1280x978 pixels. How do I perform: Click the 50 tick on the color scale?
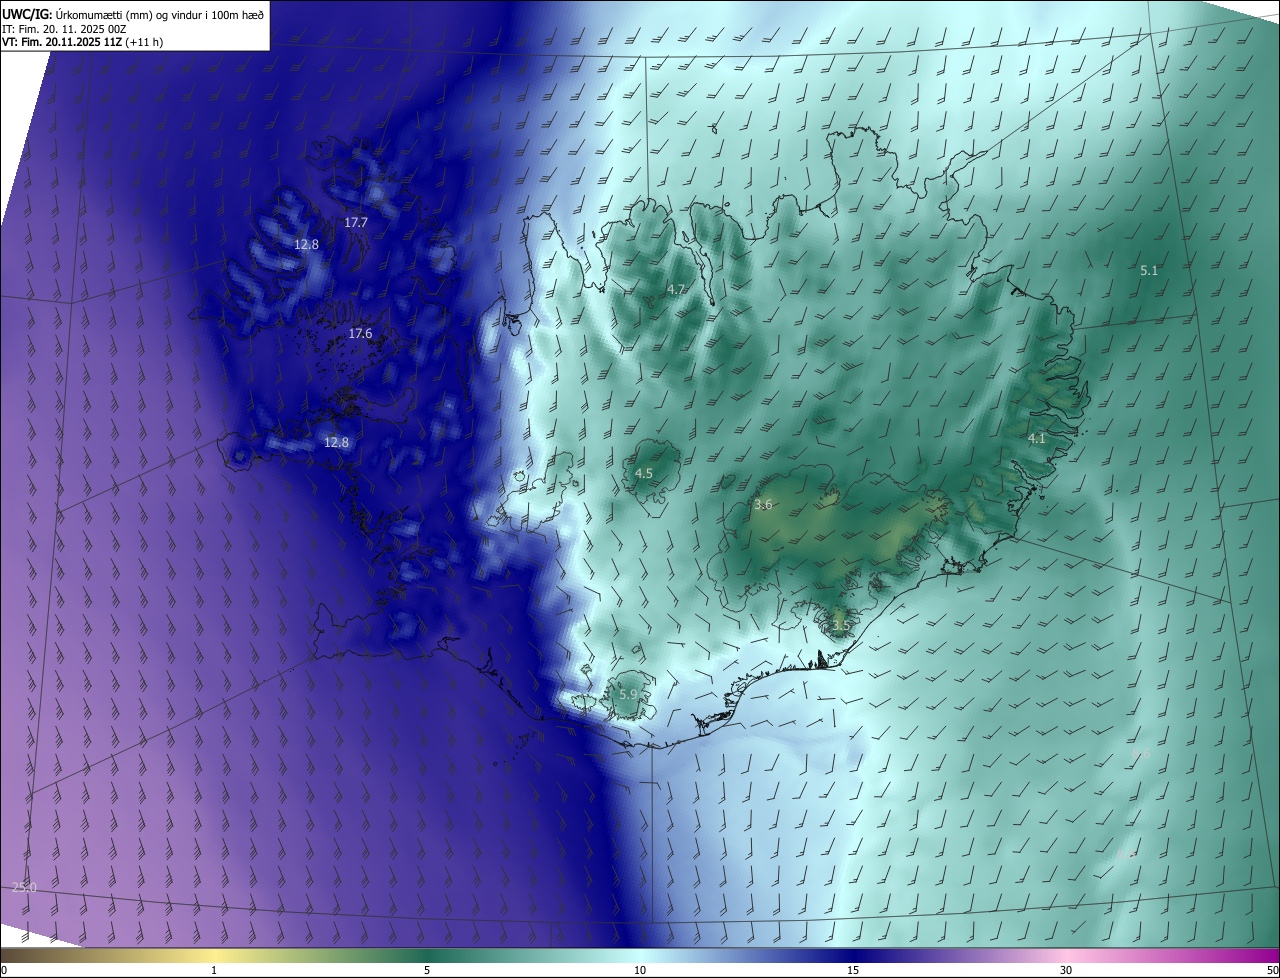(1272, 970)
